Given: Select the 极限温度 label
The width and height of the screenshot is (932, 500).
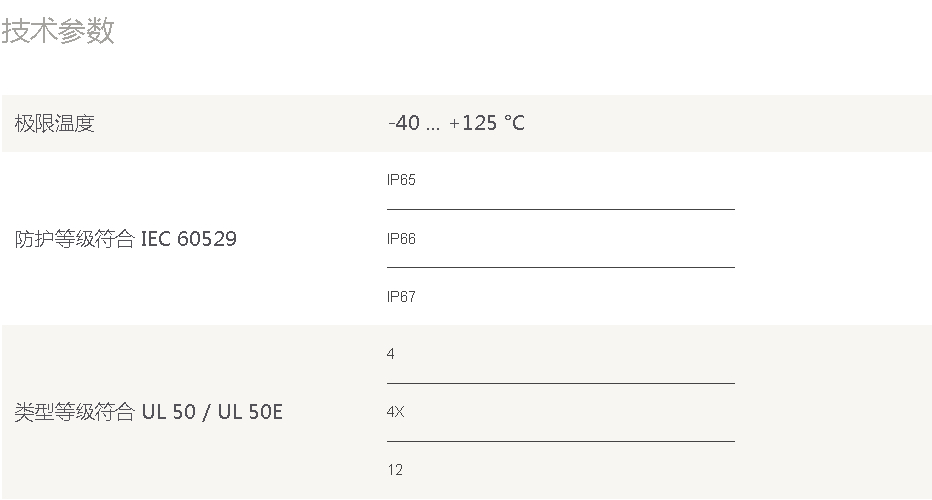Looking at the screenshot, I should (x=55, y=124).
